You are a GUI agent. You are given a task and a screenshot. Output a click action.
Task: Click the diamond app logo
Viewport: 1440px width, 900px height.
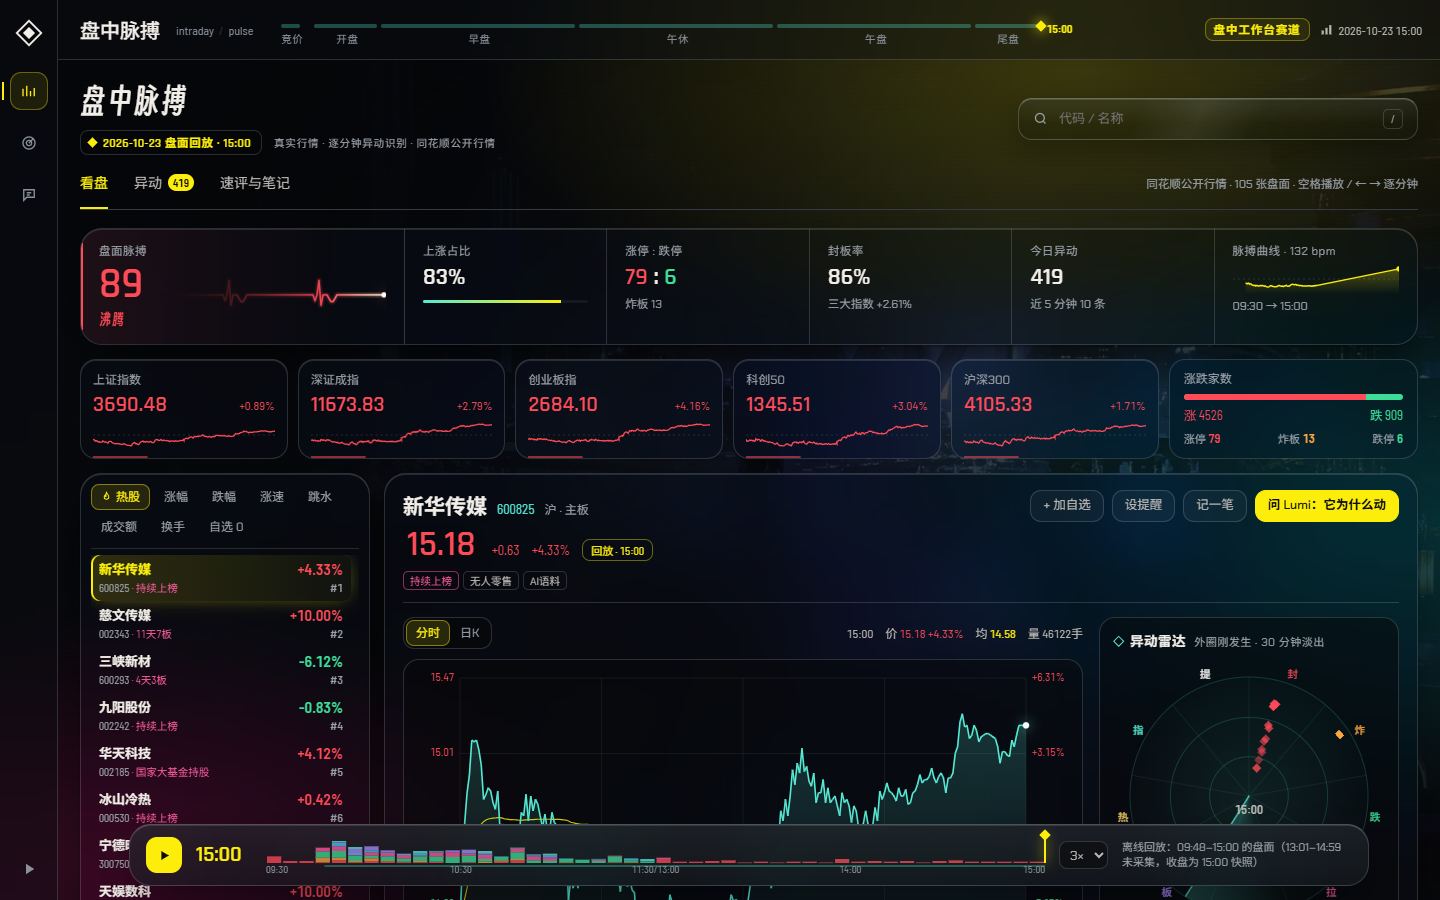pyautogui.click(x=29, y=33)
